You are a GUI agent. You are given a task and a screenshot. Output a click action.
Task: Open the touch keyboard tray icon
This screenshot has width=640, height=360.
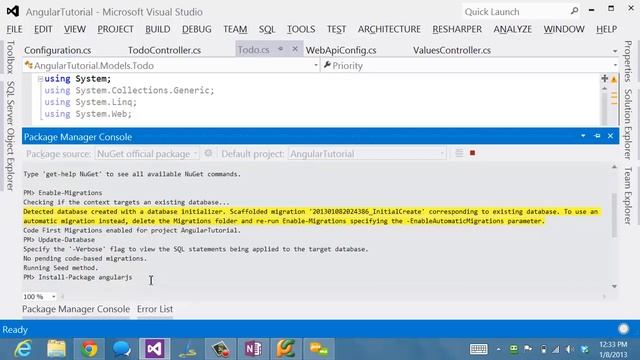click(478, 349)
